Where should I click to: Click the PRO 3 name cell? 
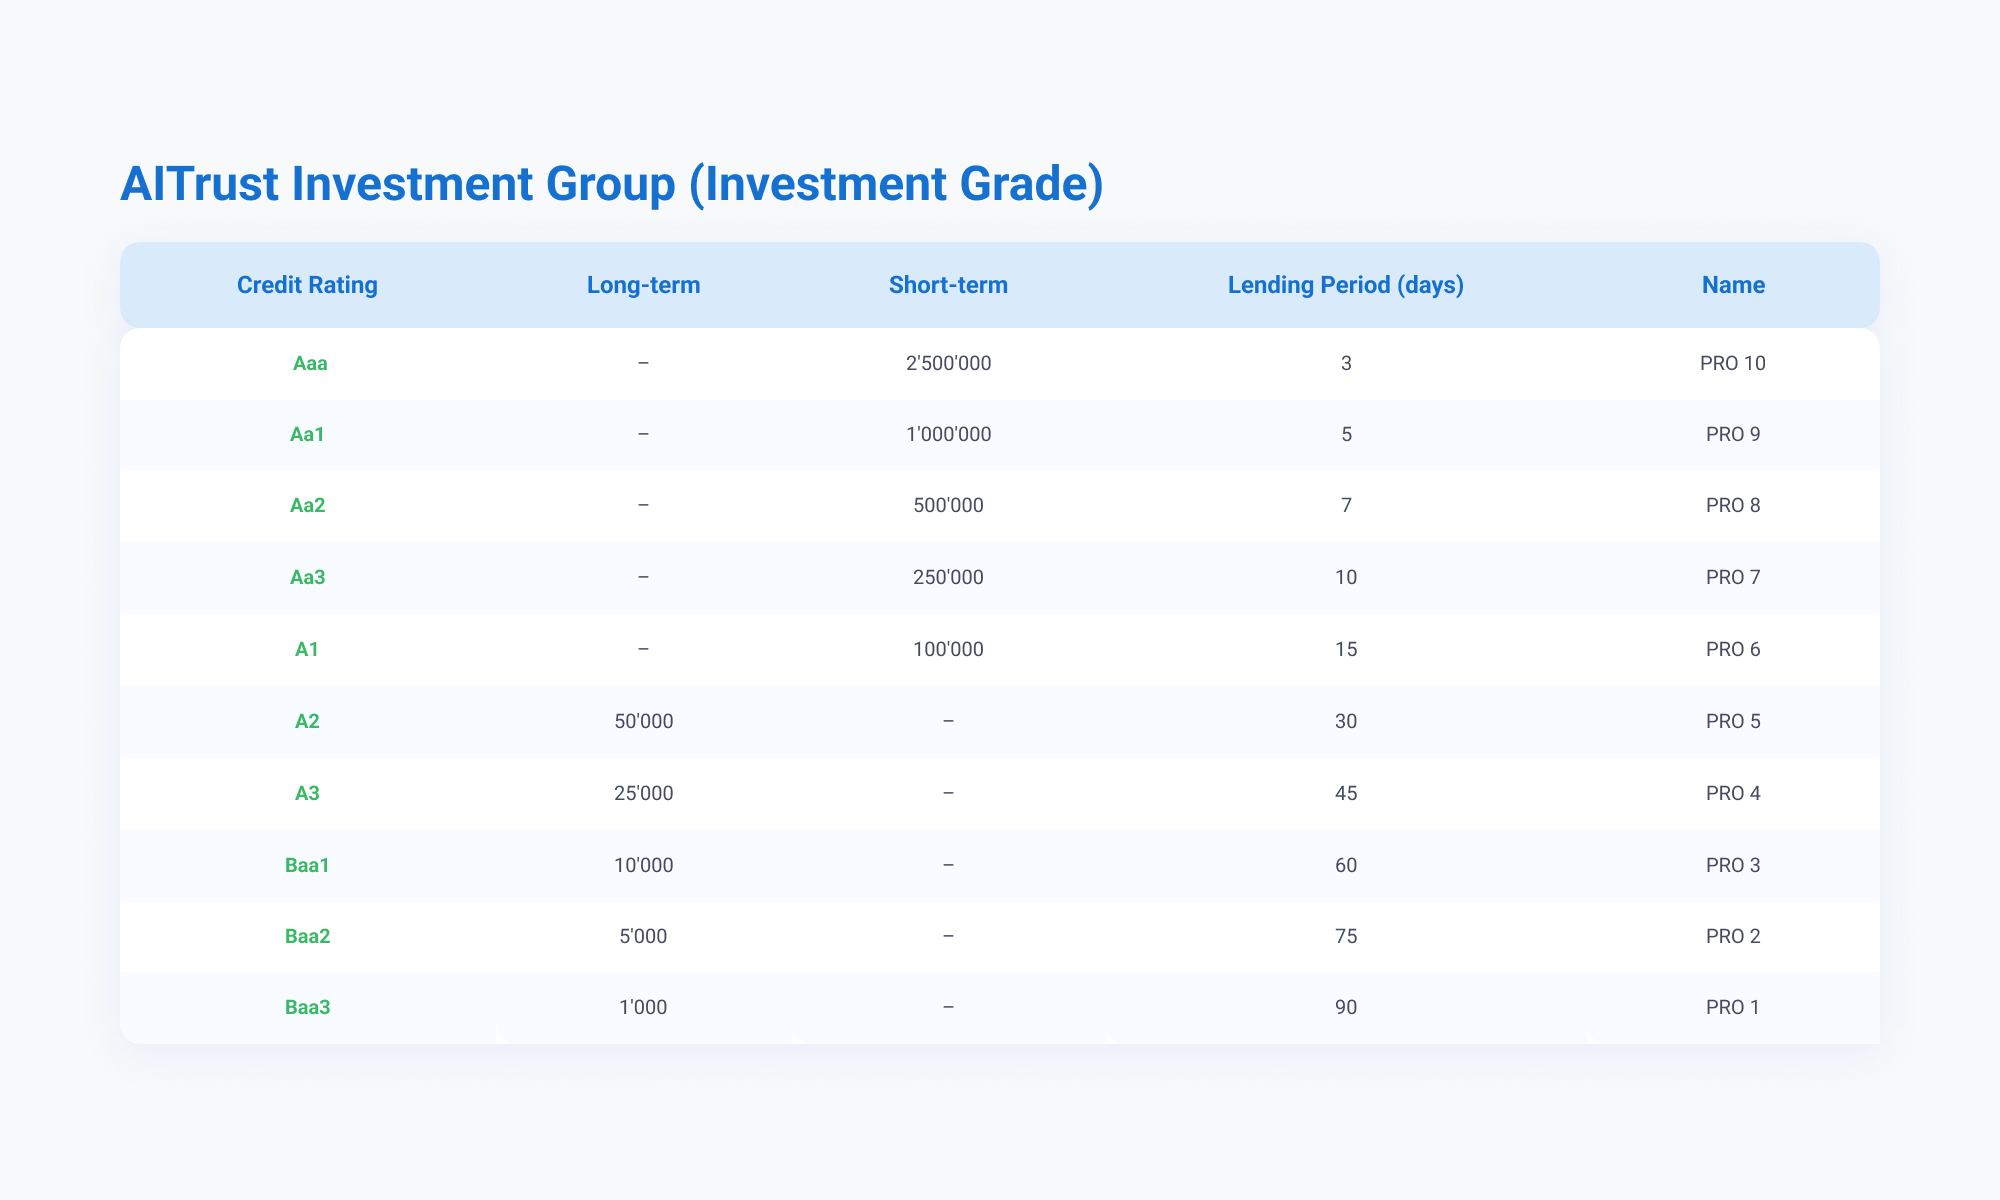point(1733,865)
